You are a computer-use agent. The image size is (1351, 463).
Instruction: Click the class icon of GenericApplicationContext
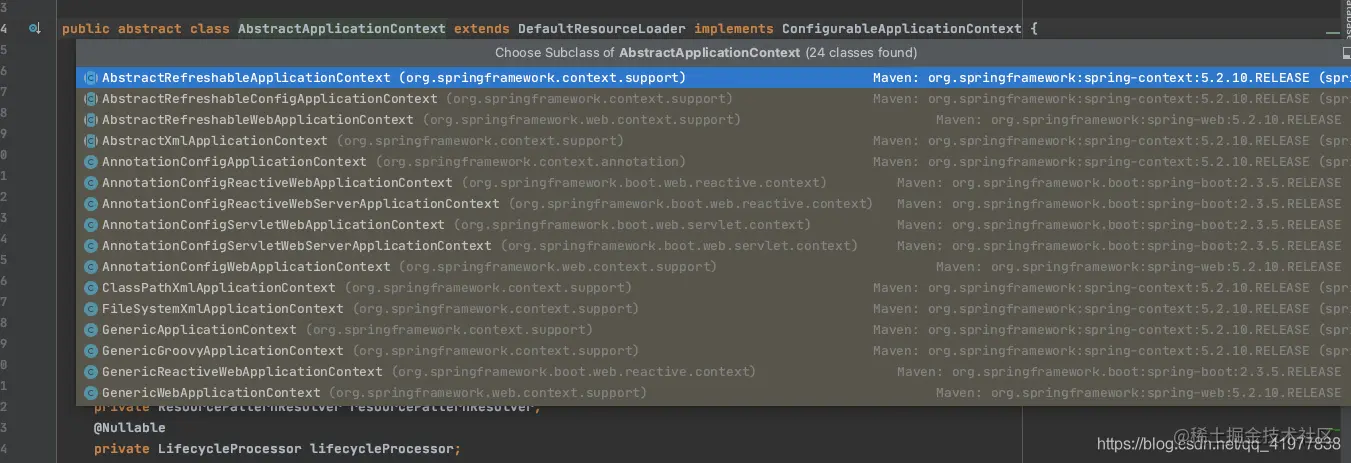(x=91, y=329)
